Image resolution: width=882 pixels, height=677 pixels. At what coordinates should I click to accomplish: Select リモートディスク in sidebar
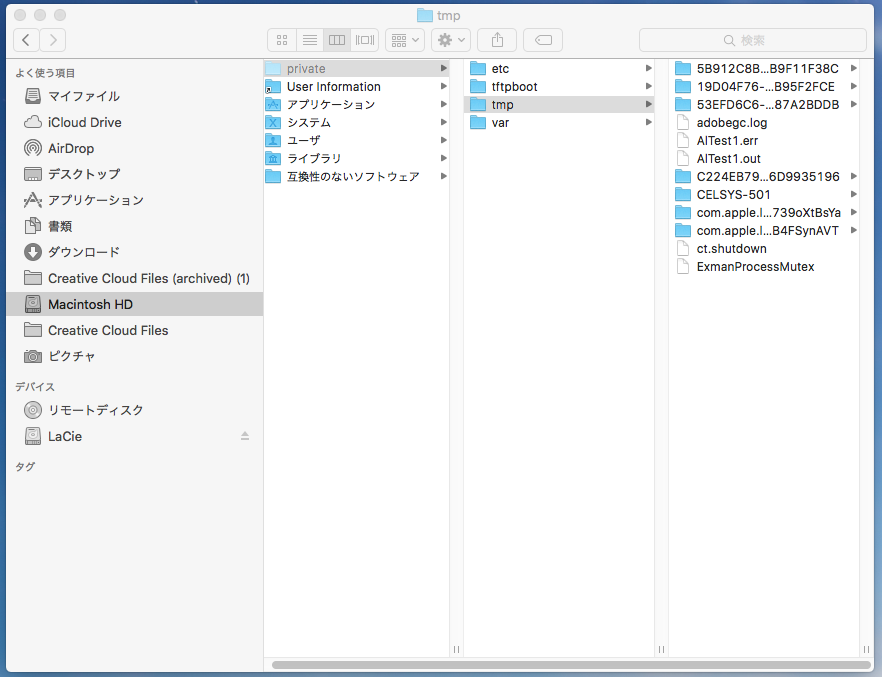tap(96, 410)
